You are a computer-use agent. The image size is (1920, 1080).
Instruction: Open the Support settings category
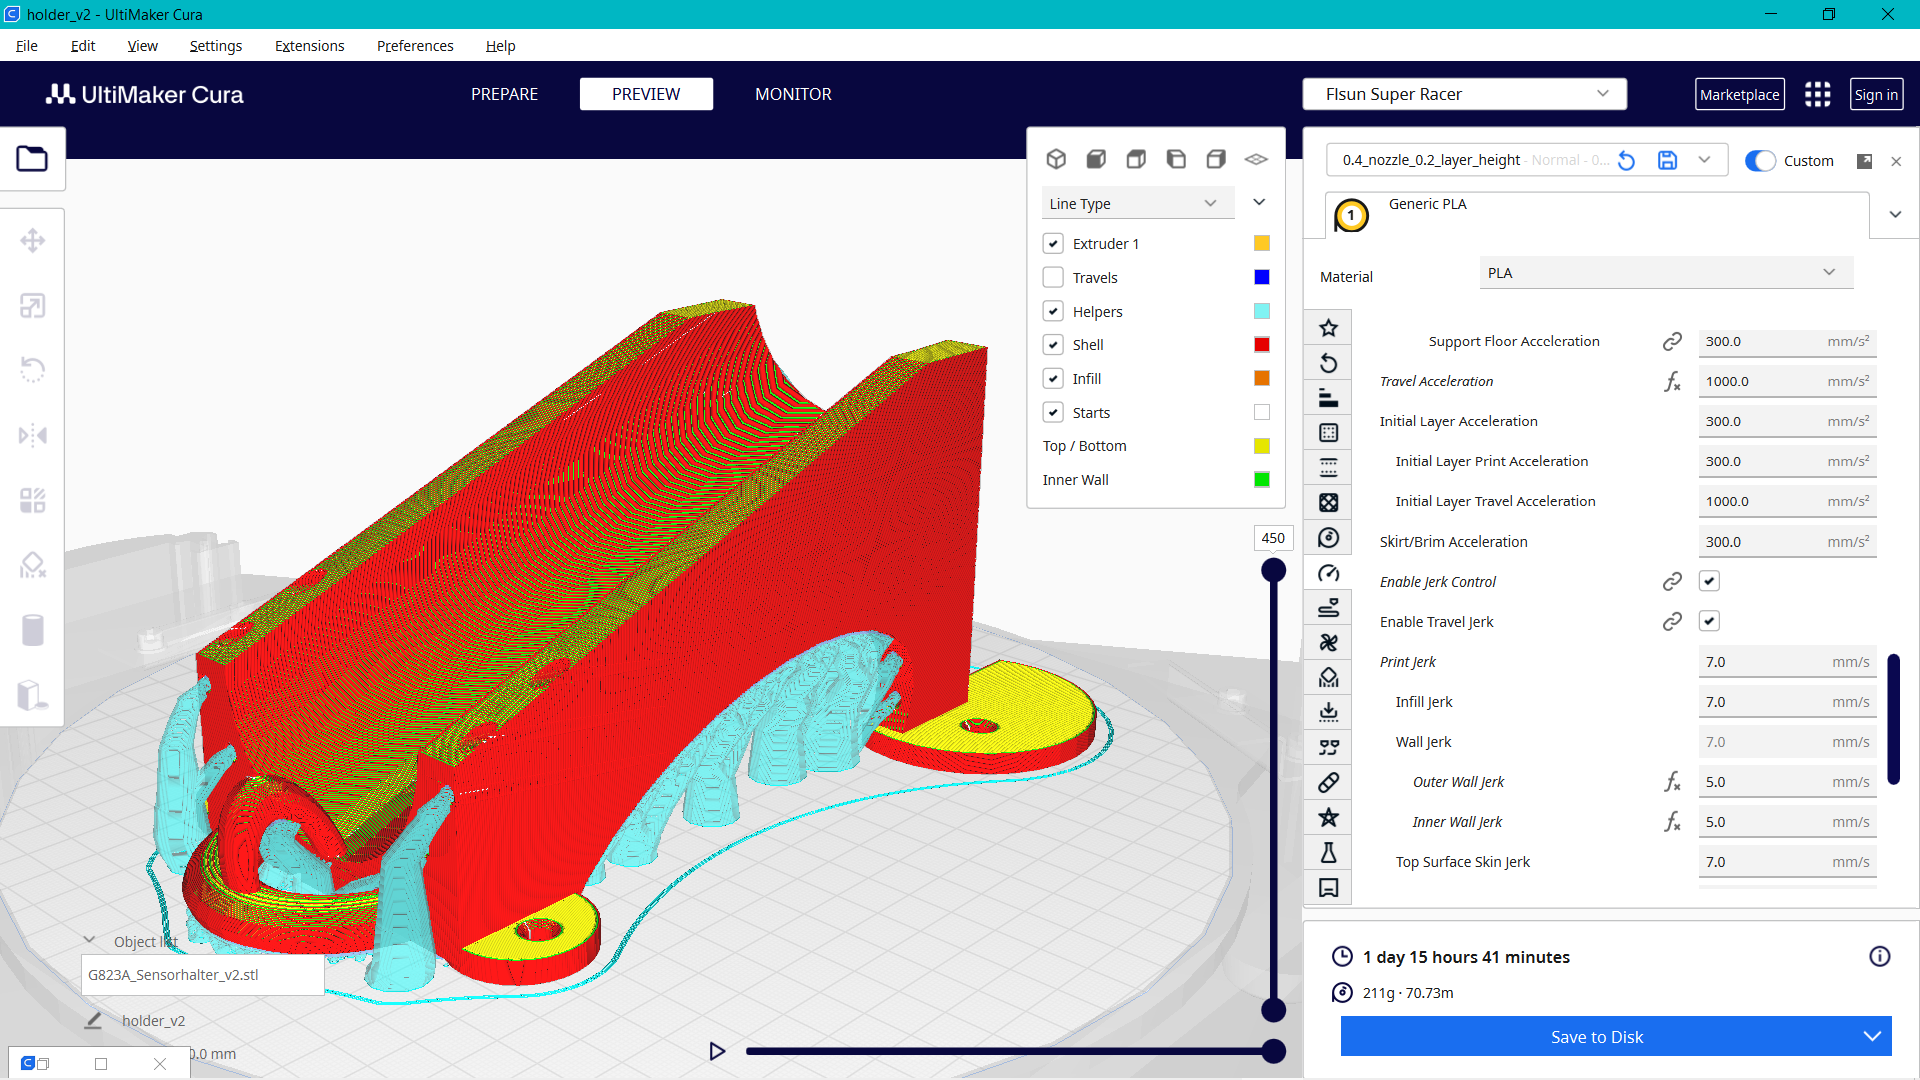[1328, 677]
